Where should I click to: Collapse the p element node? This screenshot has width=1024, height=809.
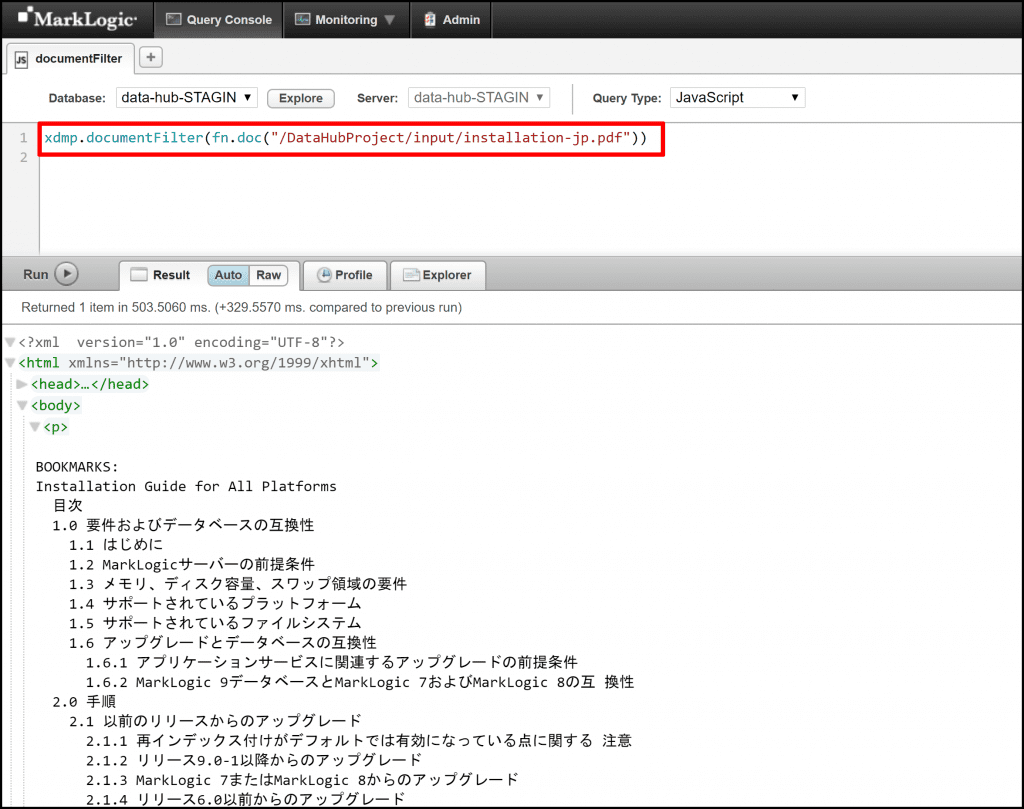(x=35, y=427)
